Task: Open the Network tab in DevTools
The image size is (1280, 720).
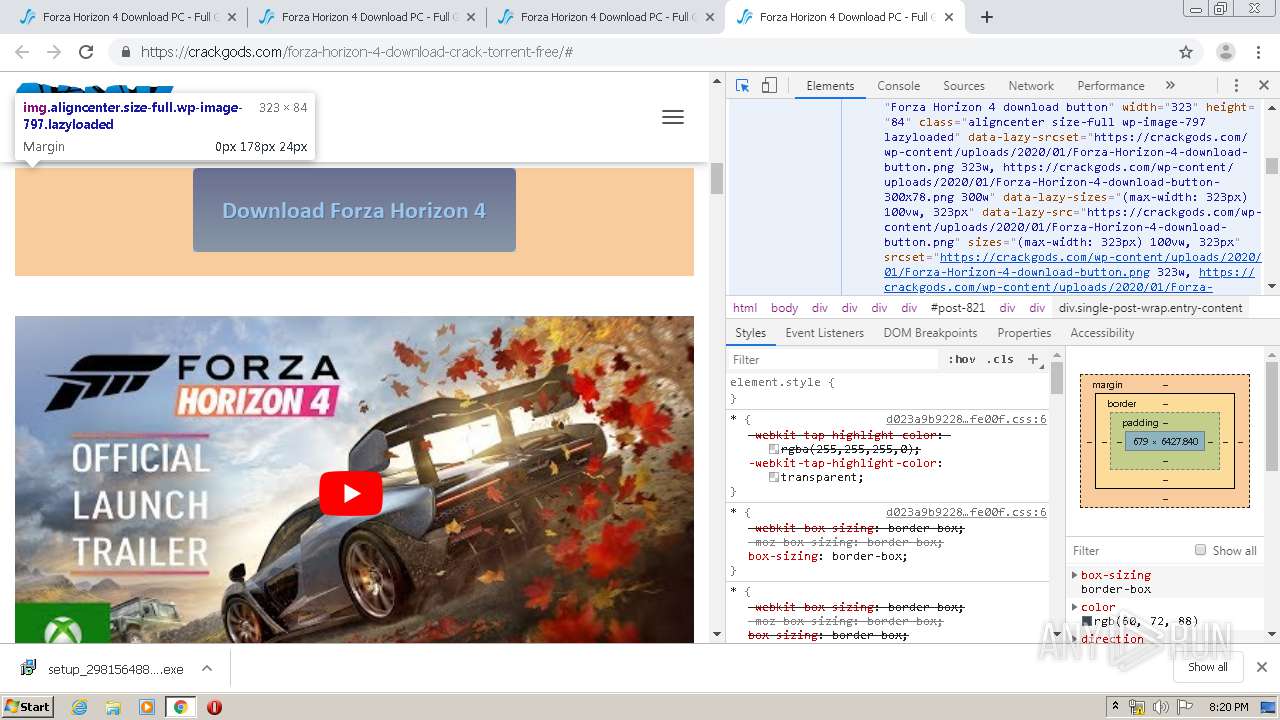Action: (x=1031, y=86)
